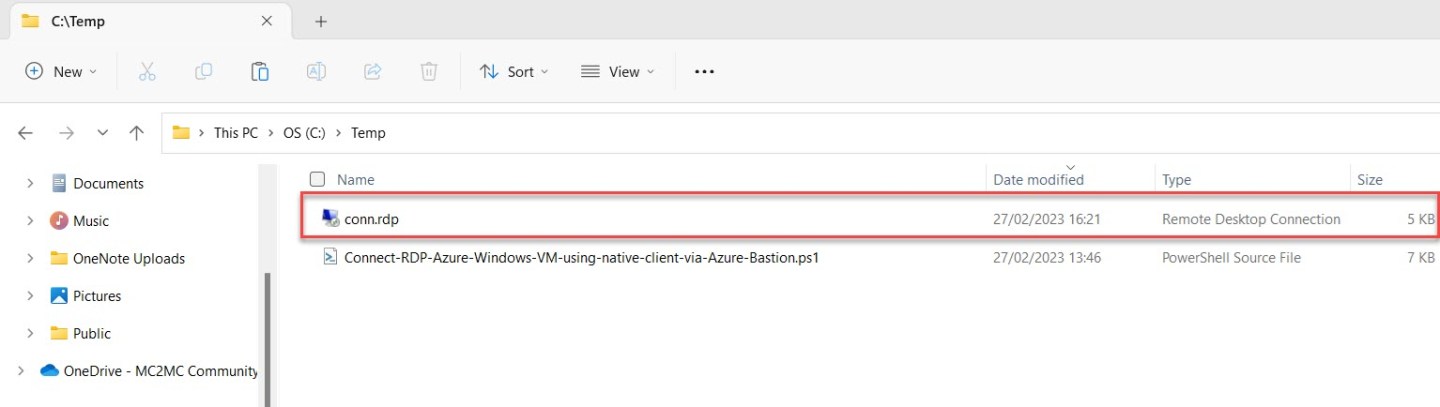Viewport: 1440px width, 407px height.
Task: Select the Connect-RDP-Azure PowerShell script file
Action: 870,257
